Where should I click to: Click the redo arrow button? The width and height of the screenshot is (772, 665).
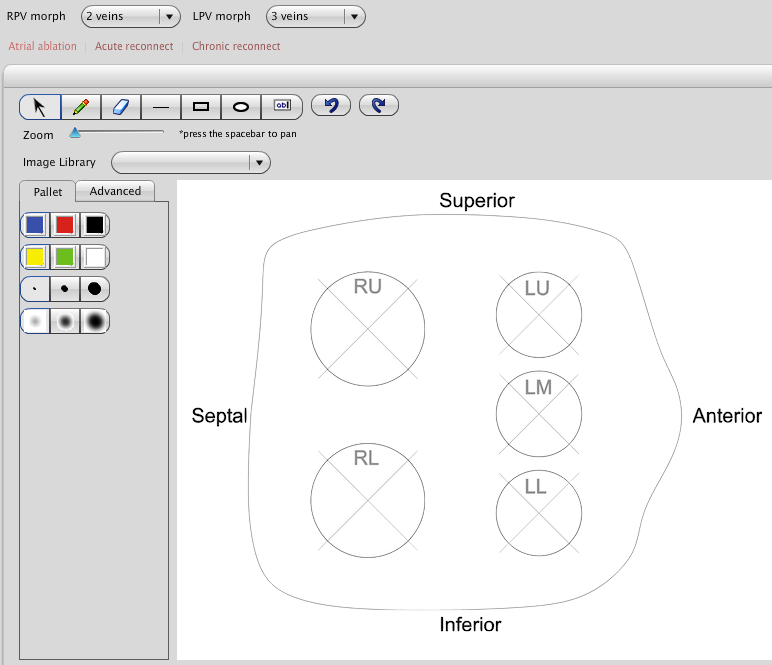[x=379, y=105]
